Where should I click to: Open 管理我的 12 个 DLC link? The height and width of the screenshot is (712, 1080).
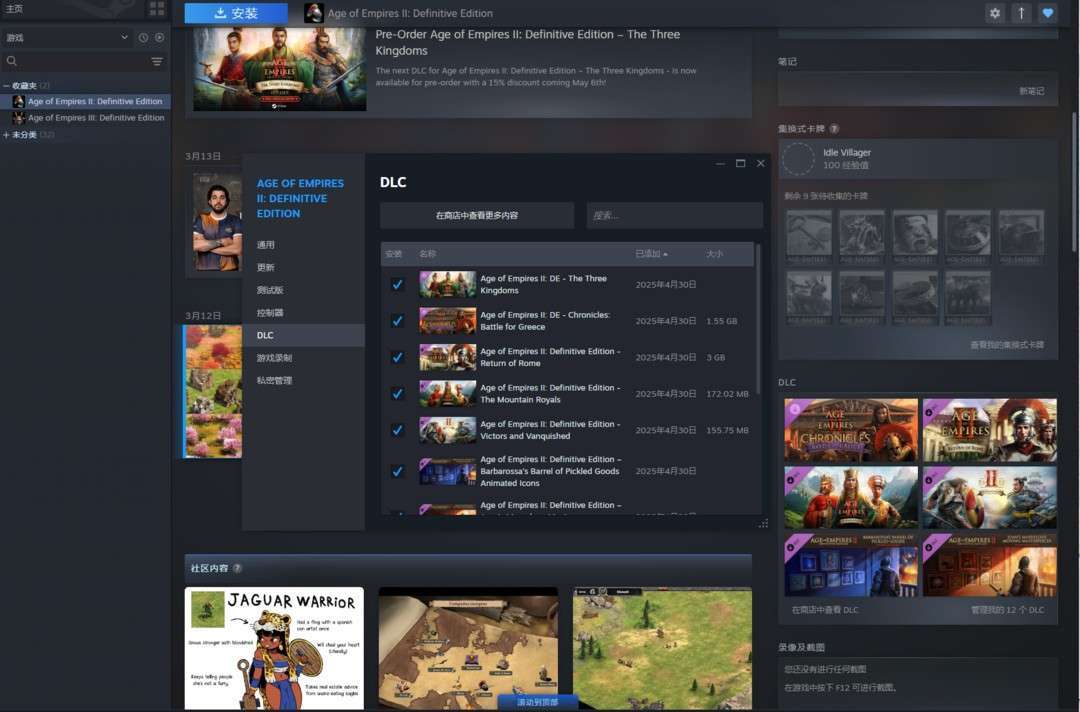1007,610
